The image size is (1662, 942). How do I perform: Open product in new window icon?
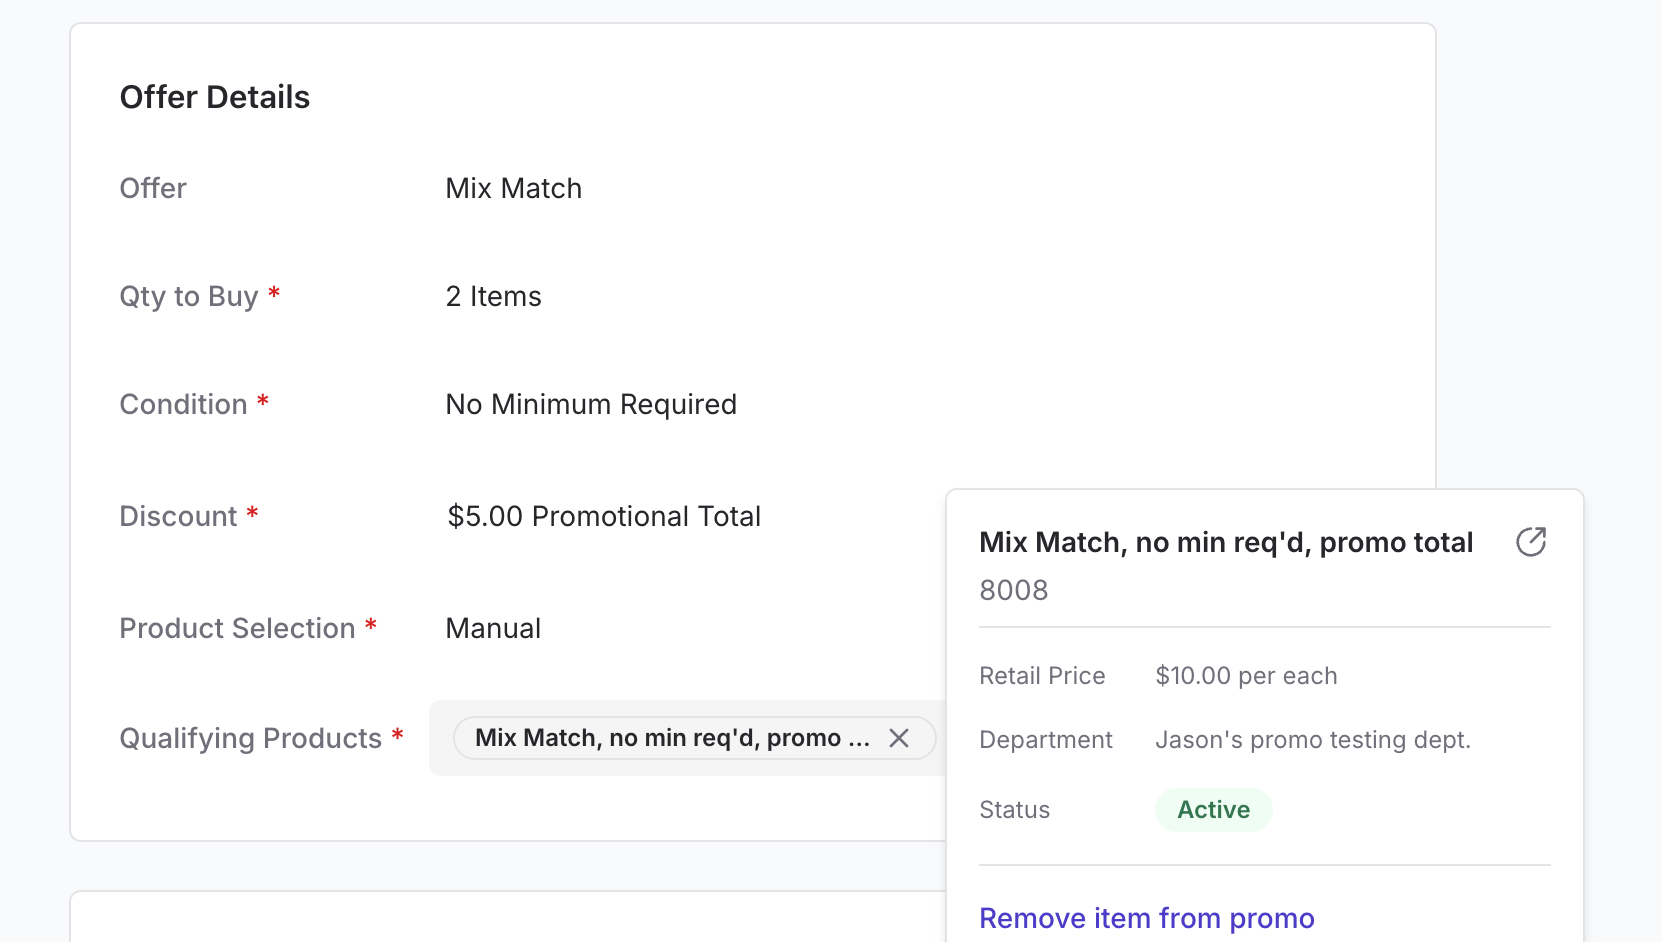tap(1531, 542)
